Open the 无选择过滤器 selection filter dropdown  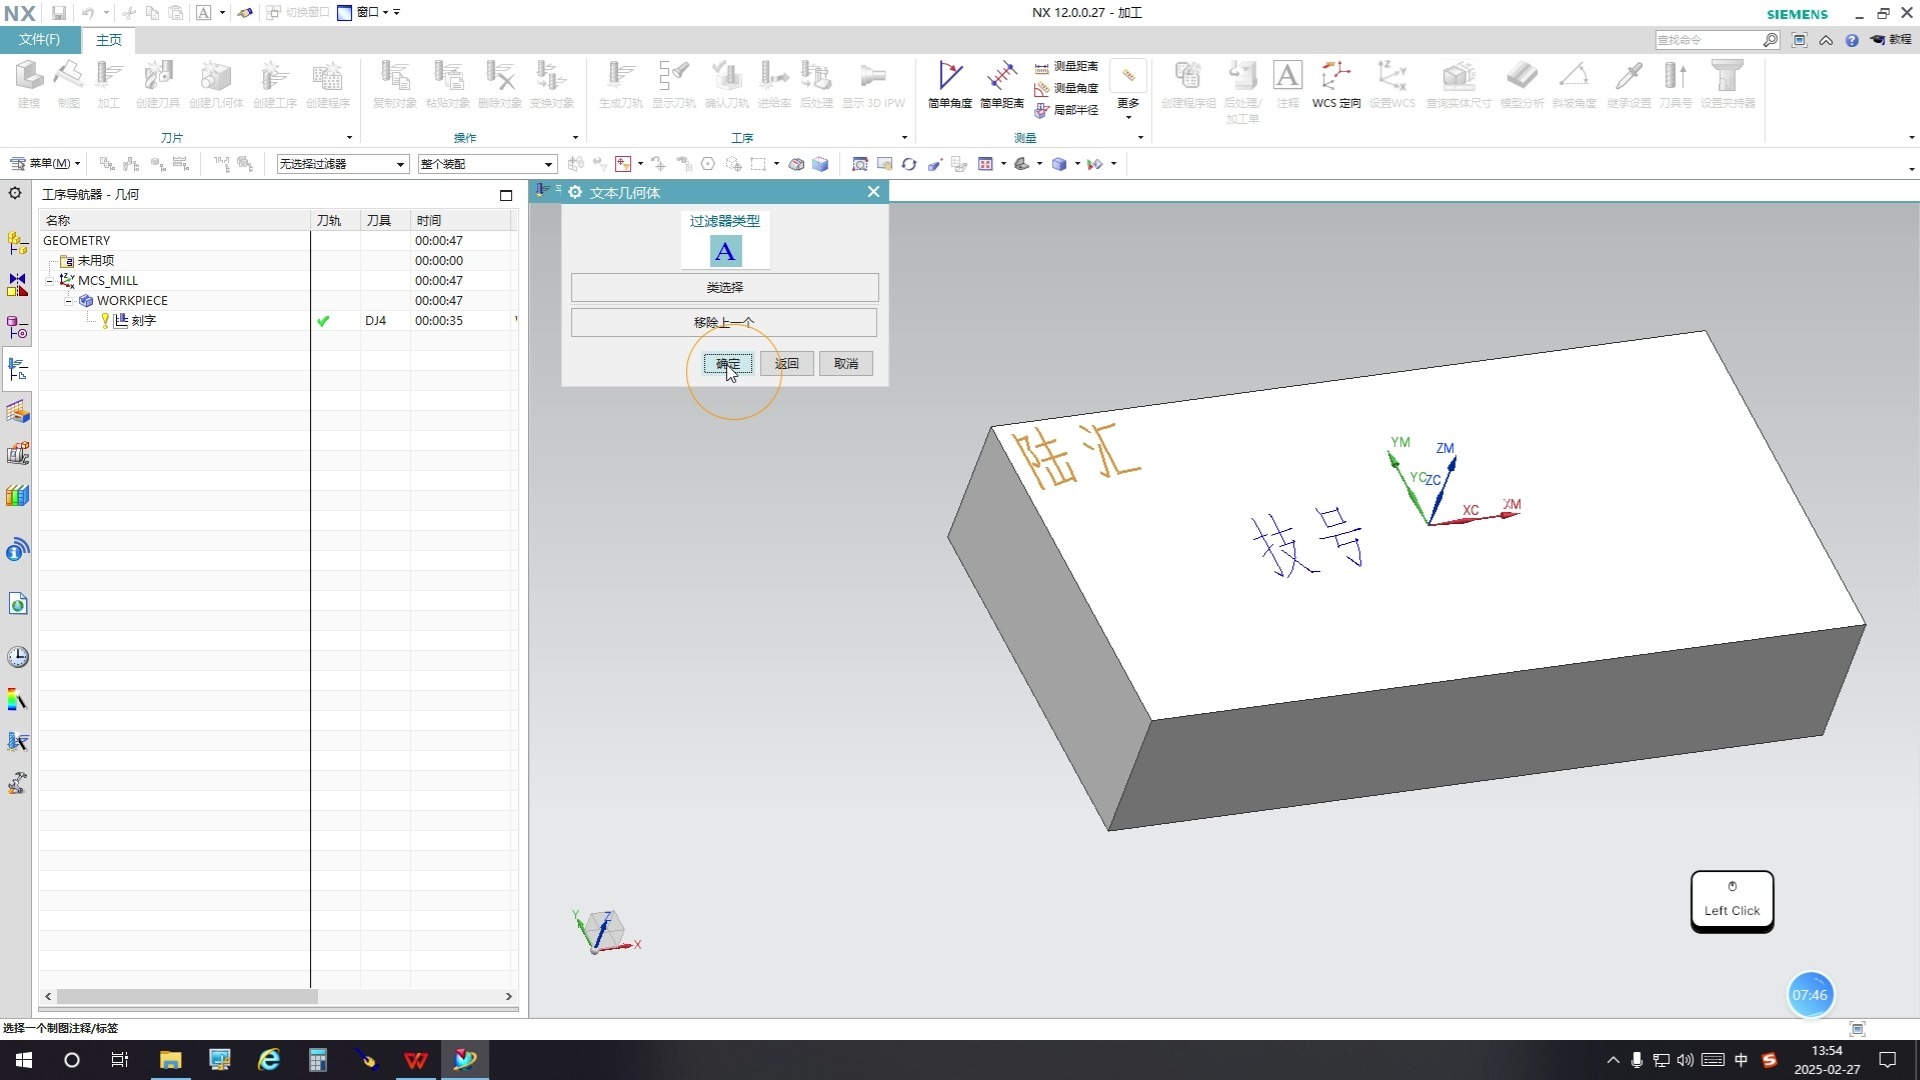(x=342, y=164)
